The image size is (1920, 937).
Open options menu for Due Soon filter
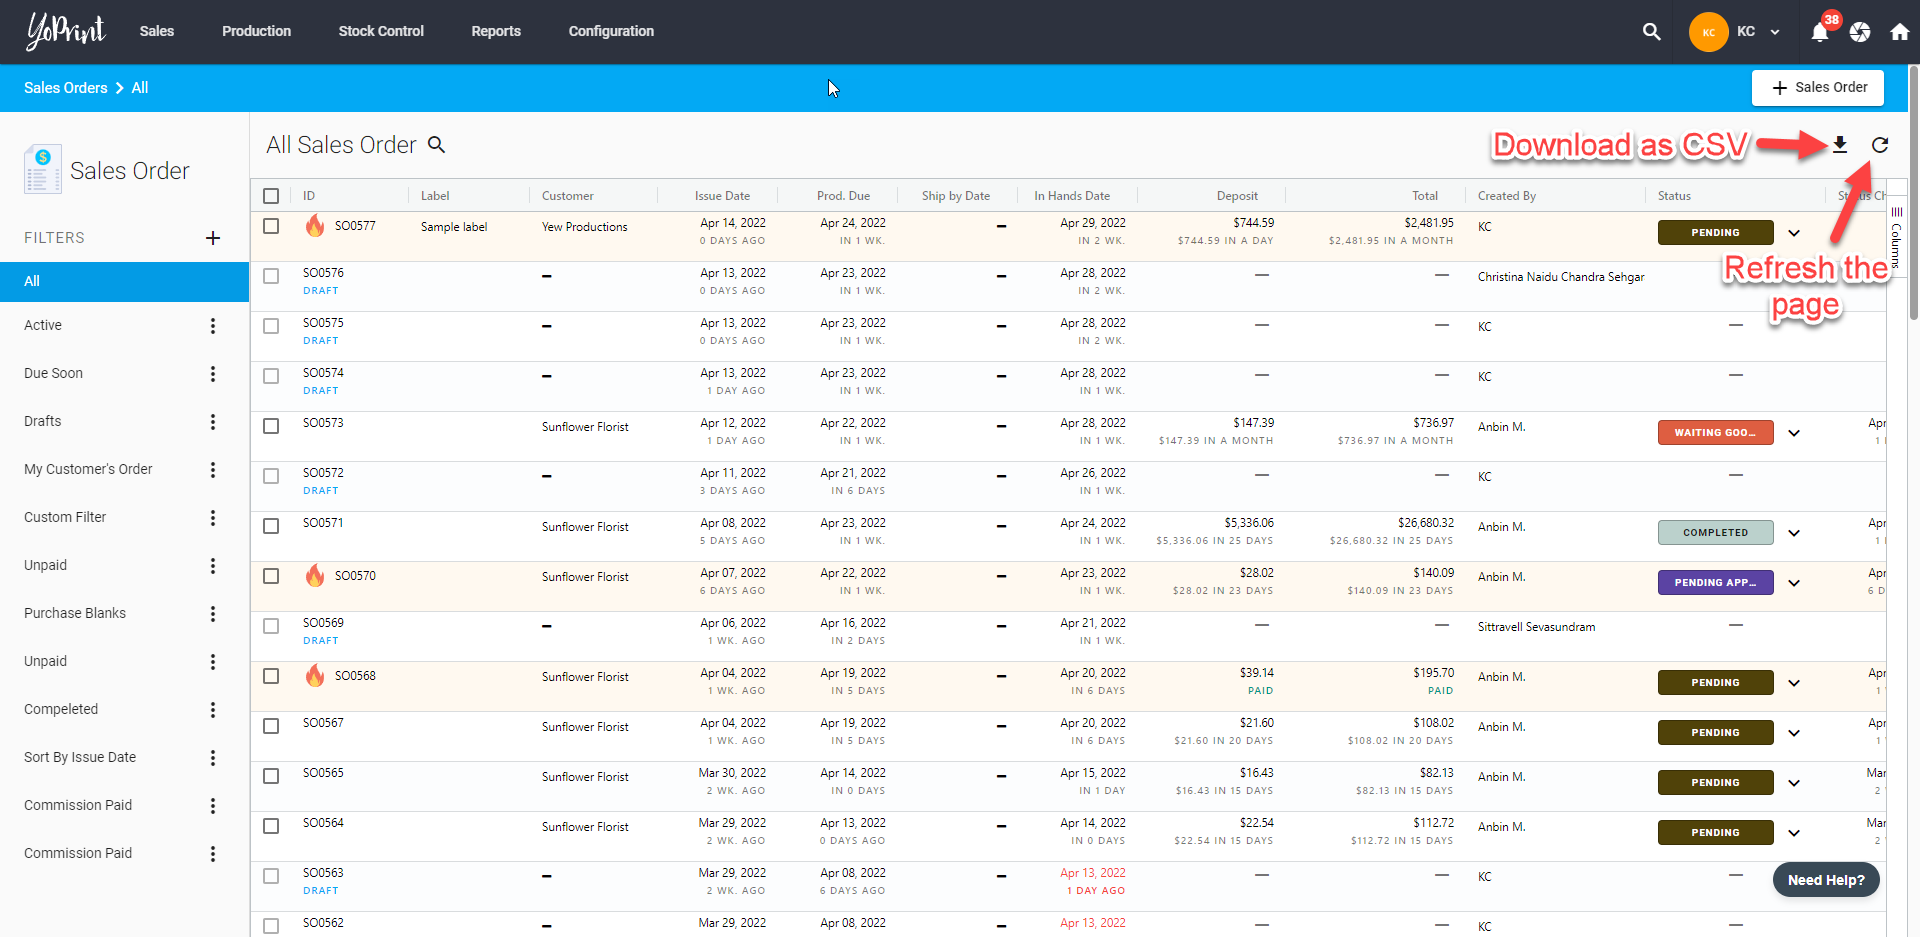213,374
